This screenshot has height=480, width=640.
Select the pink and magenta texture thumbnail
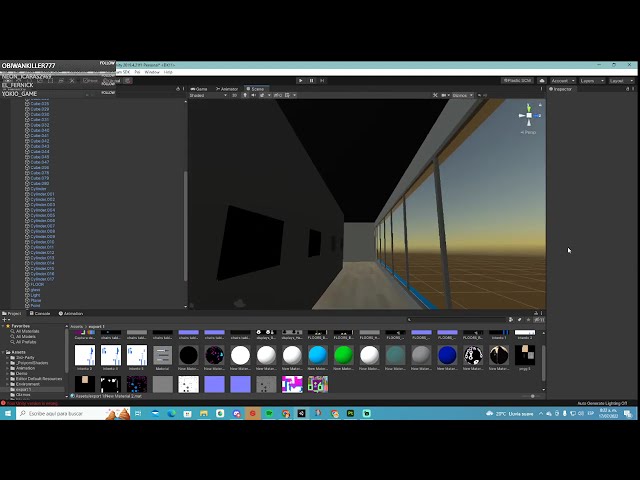click(x=292, y=384)
